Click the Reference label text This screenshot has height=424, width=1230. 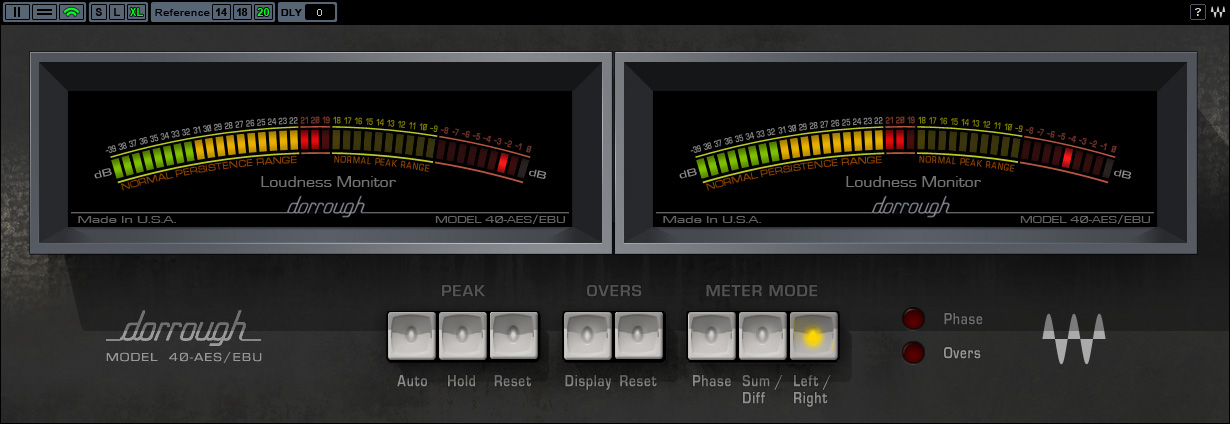coord(181,12)
